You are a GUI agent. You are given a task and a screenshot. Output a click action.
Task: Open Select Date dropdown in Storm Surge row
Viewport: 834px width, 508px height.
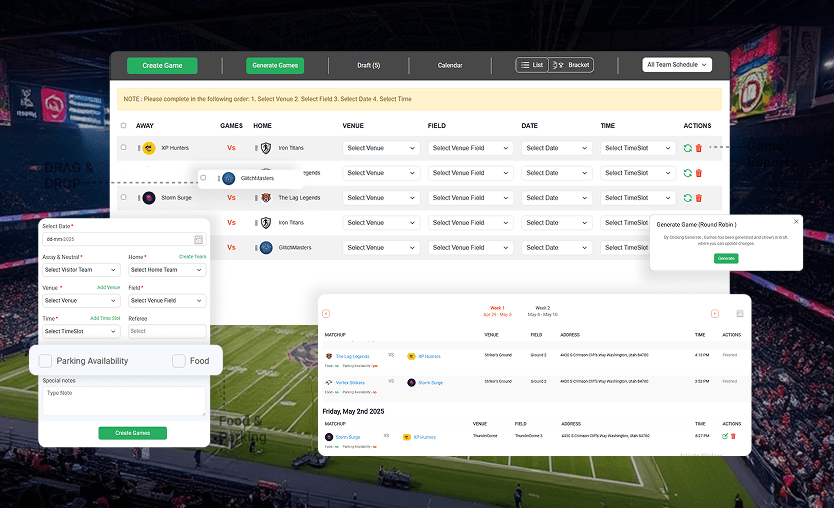coord(557,198)
